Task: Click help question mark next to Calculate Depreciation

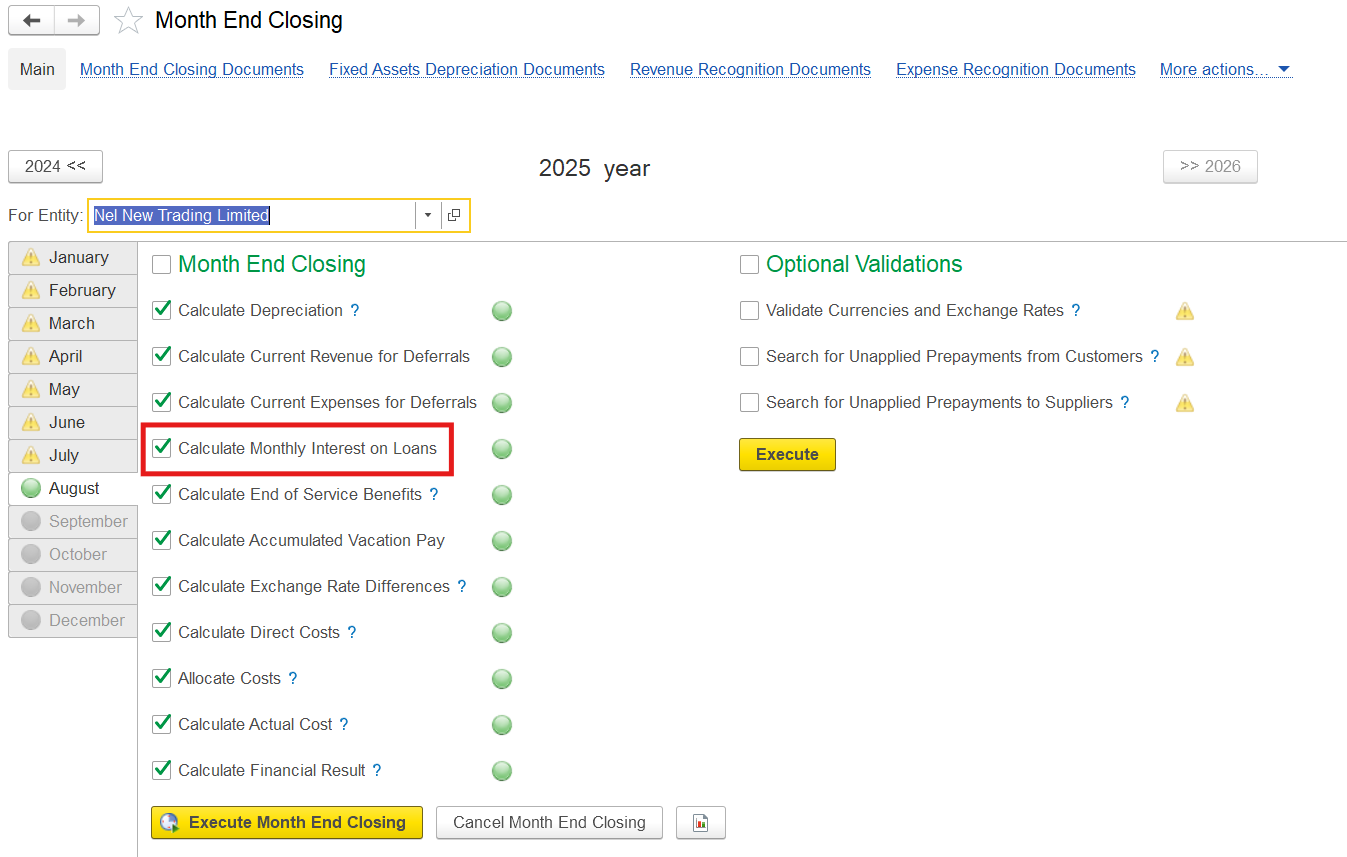Action: (x=355, y=311)
